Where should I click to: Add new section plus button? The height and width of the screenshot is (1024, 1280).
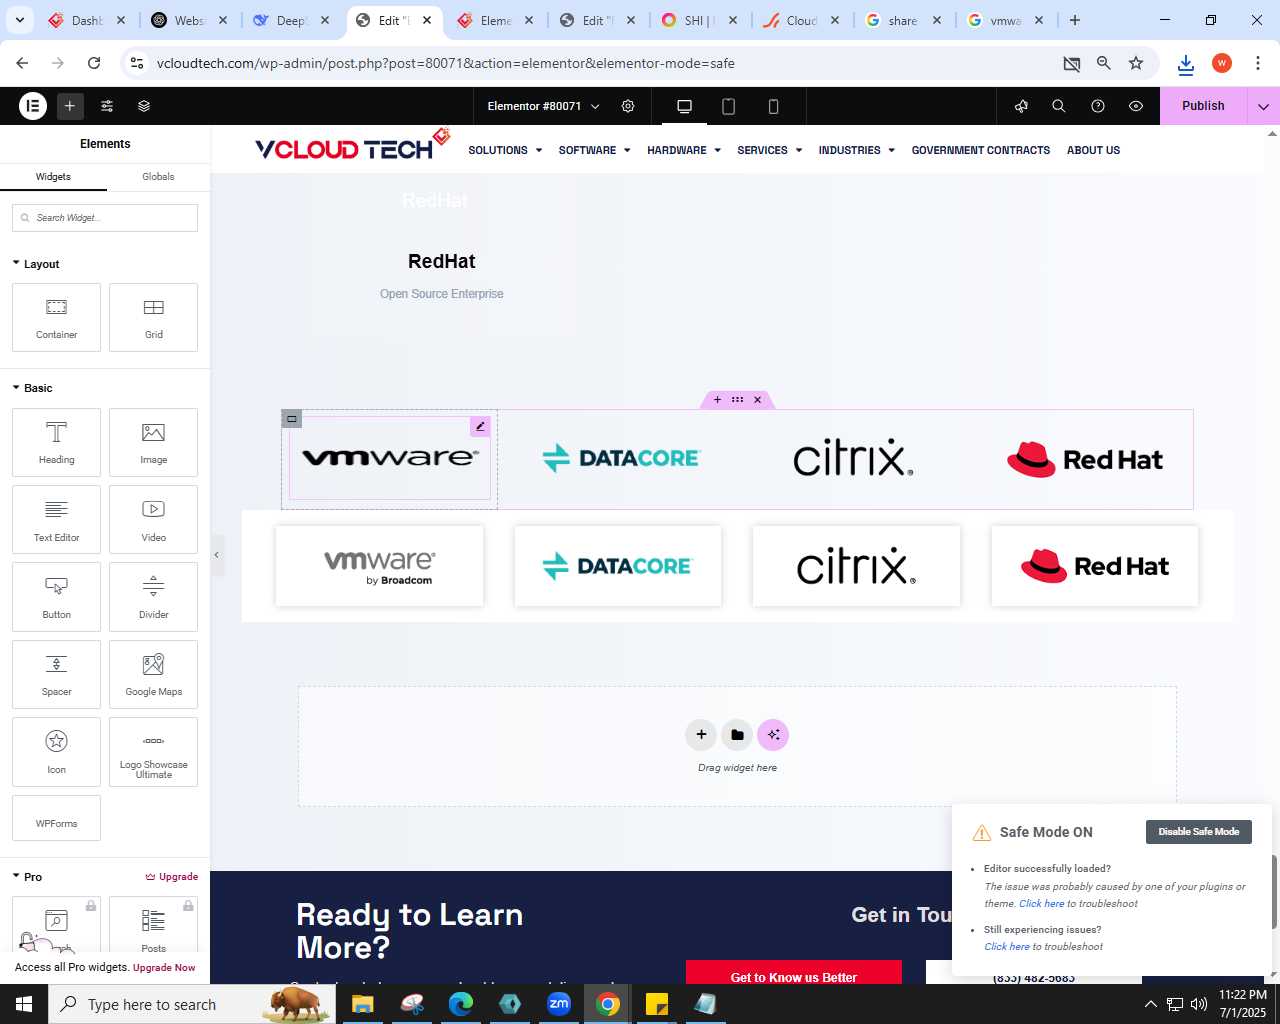701,735
